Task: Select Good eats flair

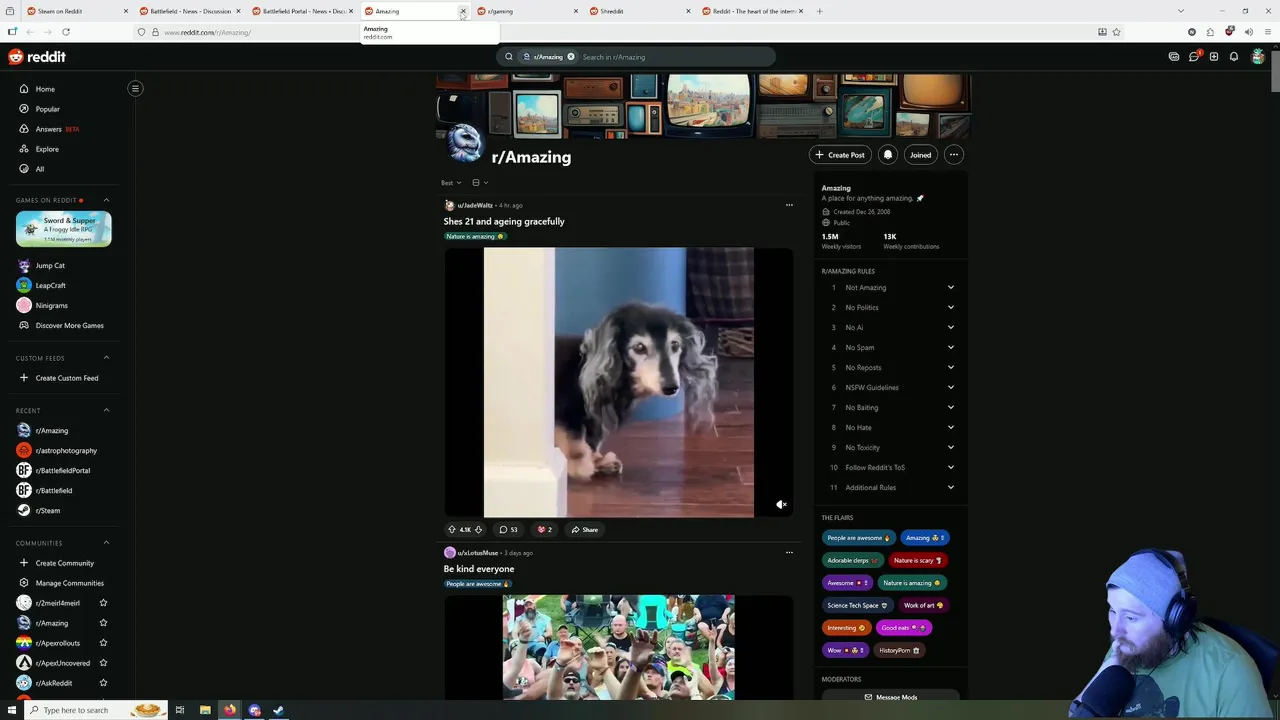Action: point(903,628)
